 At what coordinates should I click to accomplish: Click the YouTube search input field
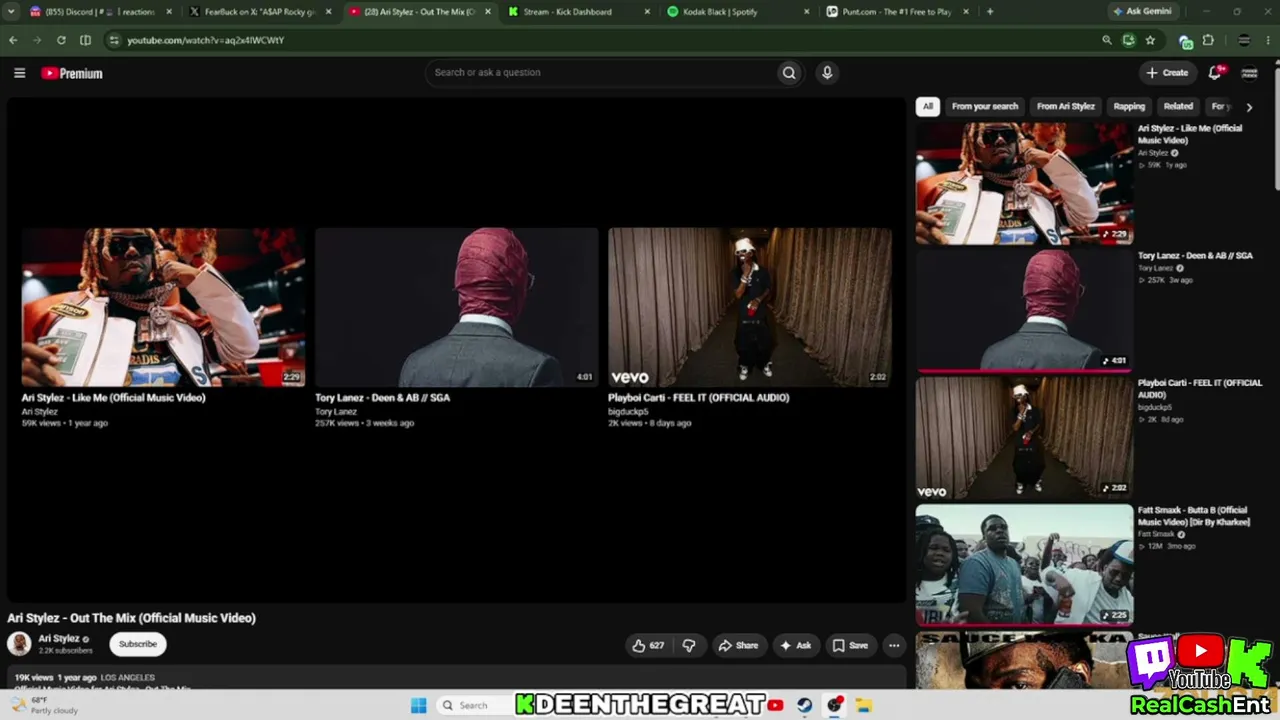[600, 72]
